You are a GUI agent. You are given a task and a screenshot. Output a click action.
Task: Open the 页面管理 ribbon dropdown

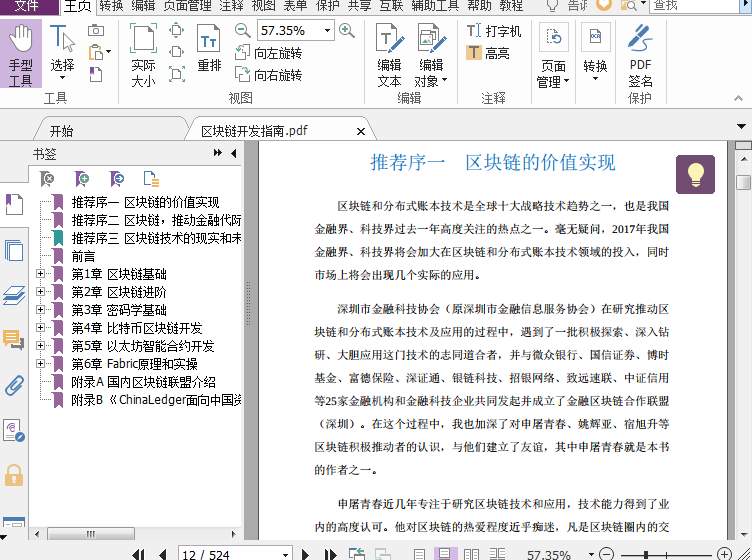pos(553,56)
